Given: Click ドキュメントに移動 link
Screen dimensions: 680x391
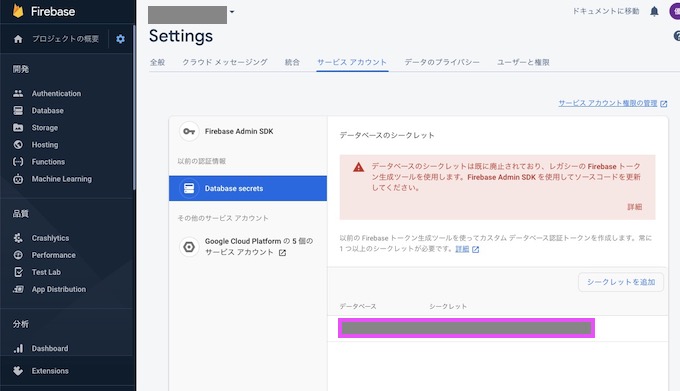Looking at the screenshot, I should 606,11.
